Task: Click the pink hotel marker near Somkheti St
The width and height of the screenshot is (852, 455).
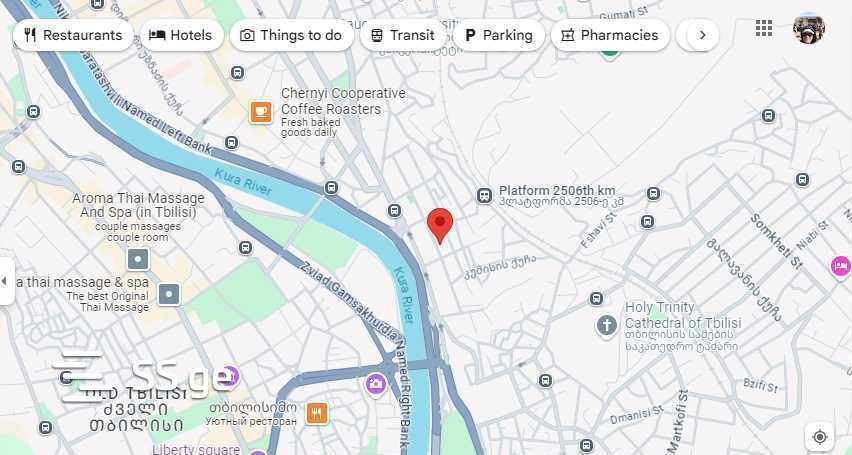Action: click(841, 266)
